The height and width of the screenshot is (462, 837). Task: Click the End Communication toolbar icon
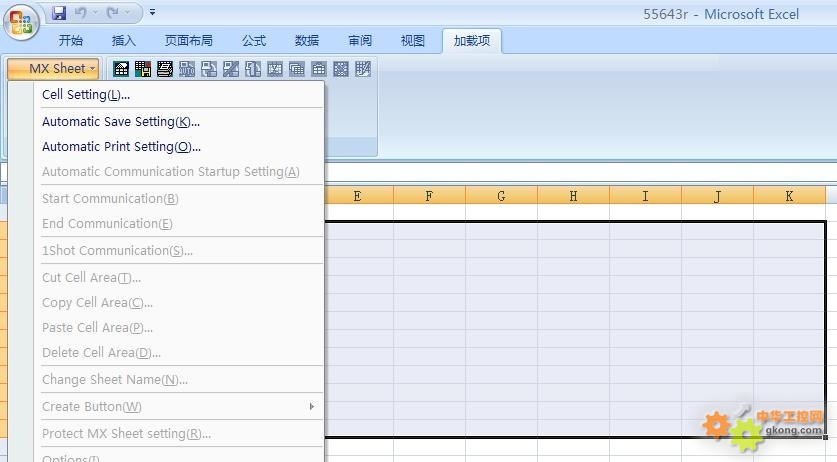(231, 69)
